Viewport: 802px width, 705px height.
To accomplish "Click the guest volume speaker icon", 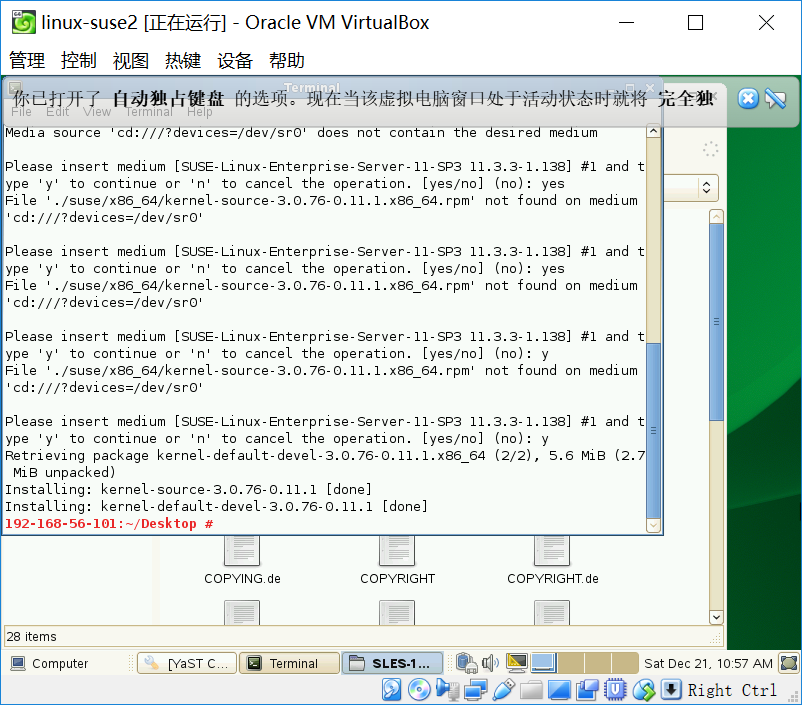I will point(490,663).
